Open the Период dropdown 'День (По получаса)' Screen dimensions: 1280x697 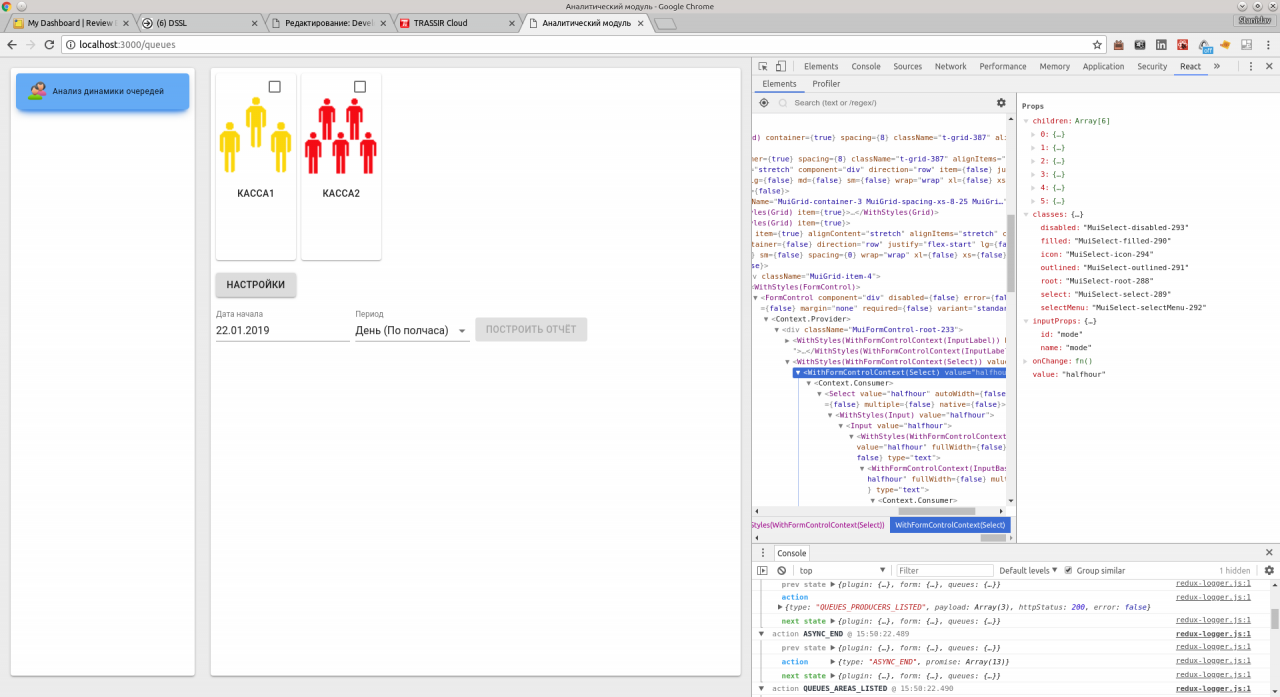(412, 330)
